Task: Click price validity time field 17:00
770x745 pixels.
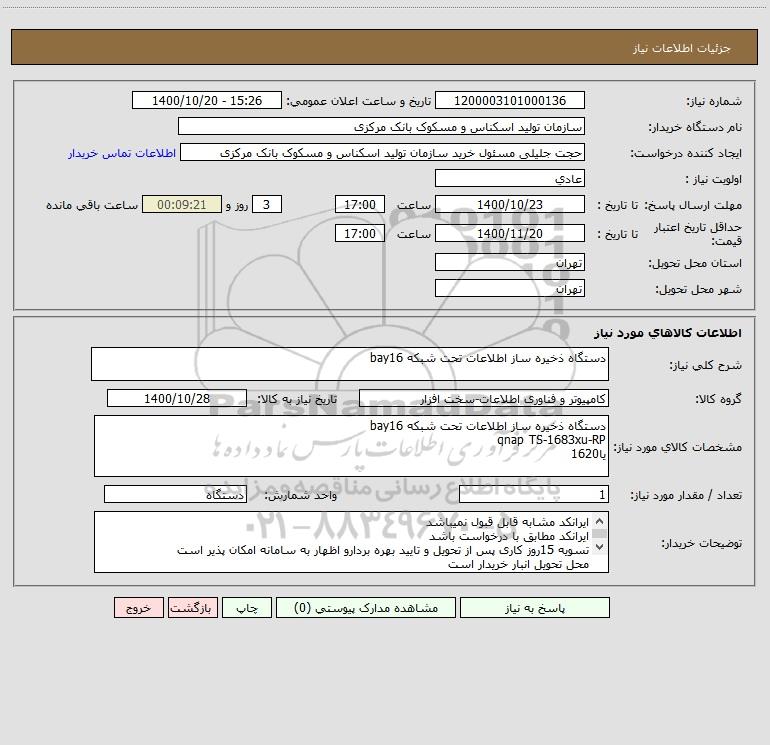Action: (359, 233)
